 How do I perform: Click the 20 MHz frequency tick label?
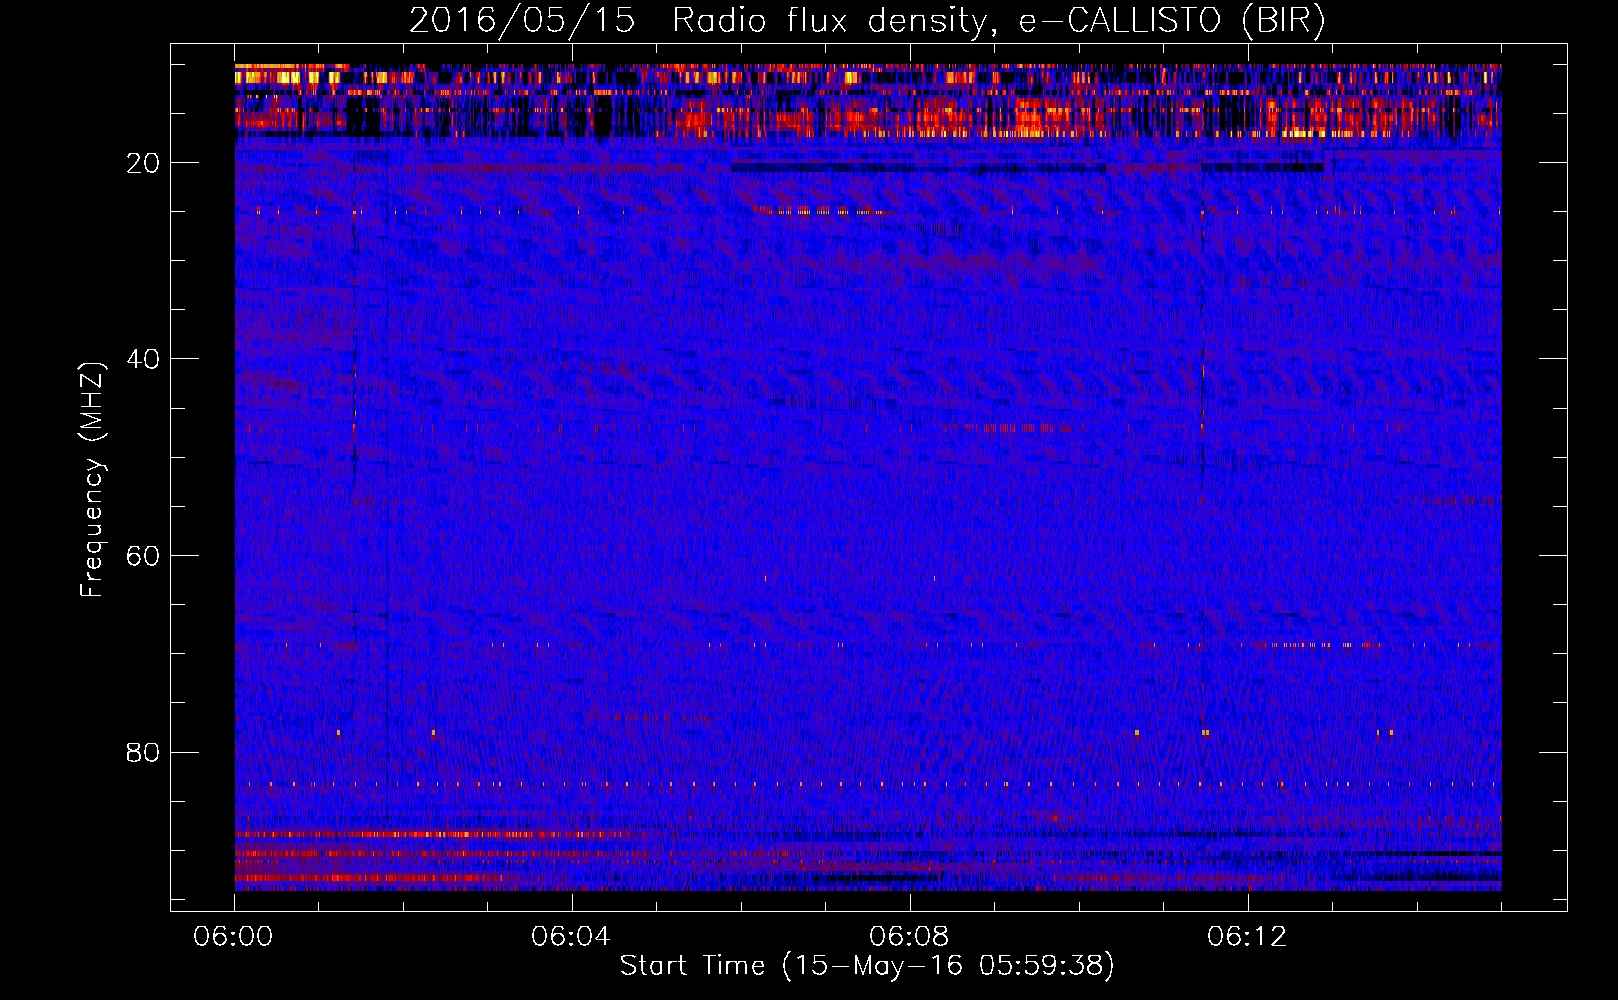pos(143,163)
